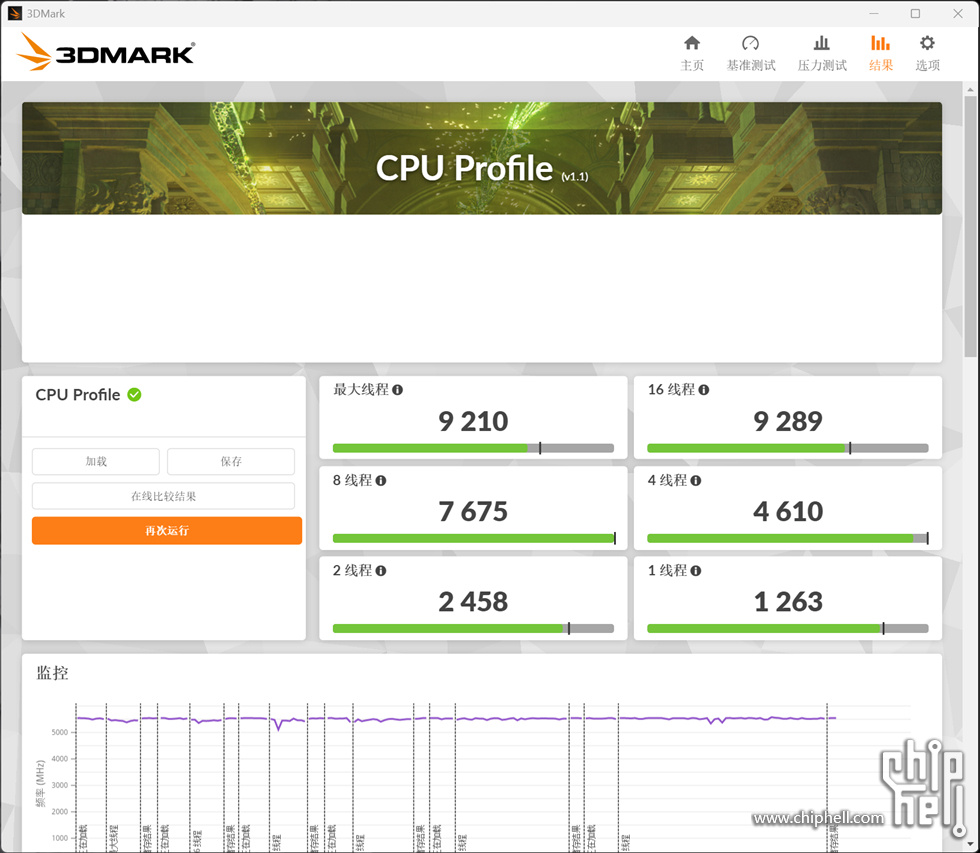Screen dimensions: 980x853
Task: Click the 9 210 max threads score
Action: [x=473, y=421]
